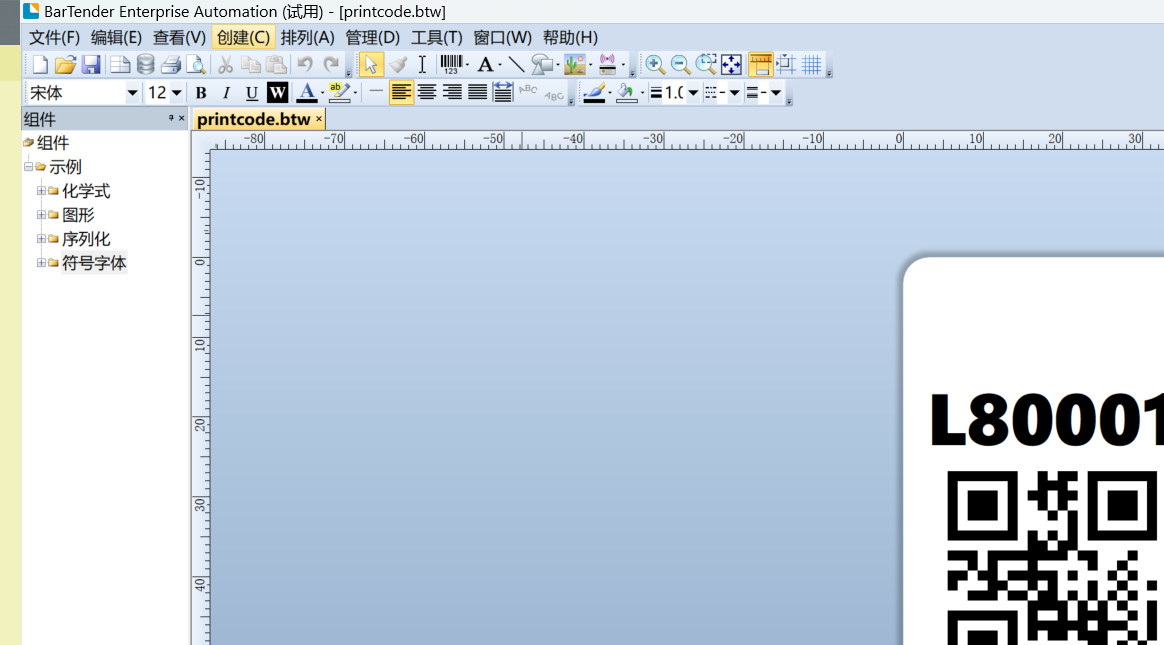This screenshot has width=1164, height=645.
Task: Toggle italic formatting
Action: click(226, 92)
